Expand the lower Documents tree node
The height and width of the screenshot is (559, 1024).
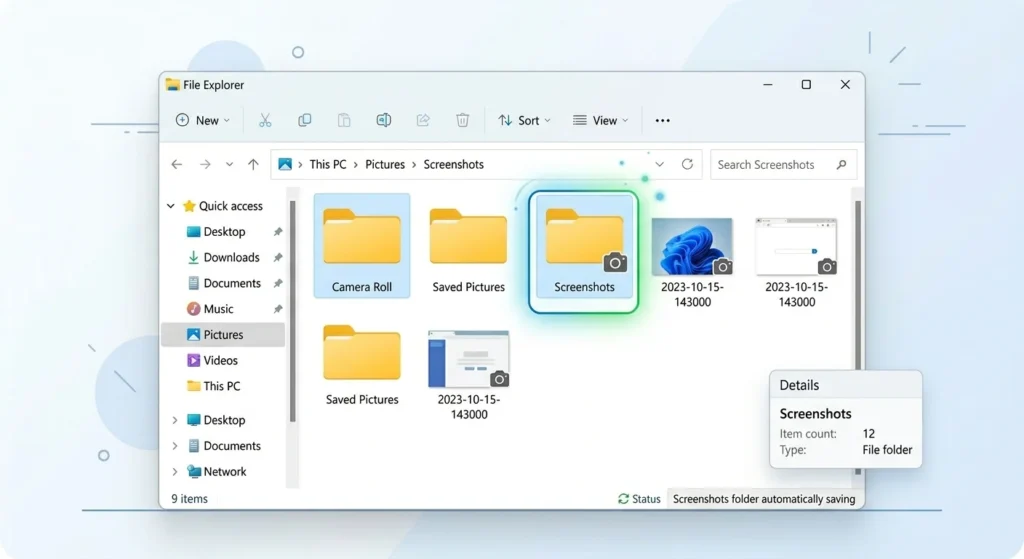point(175,446)
